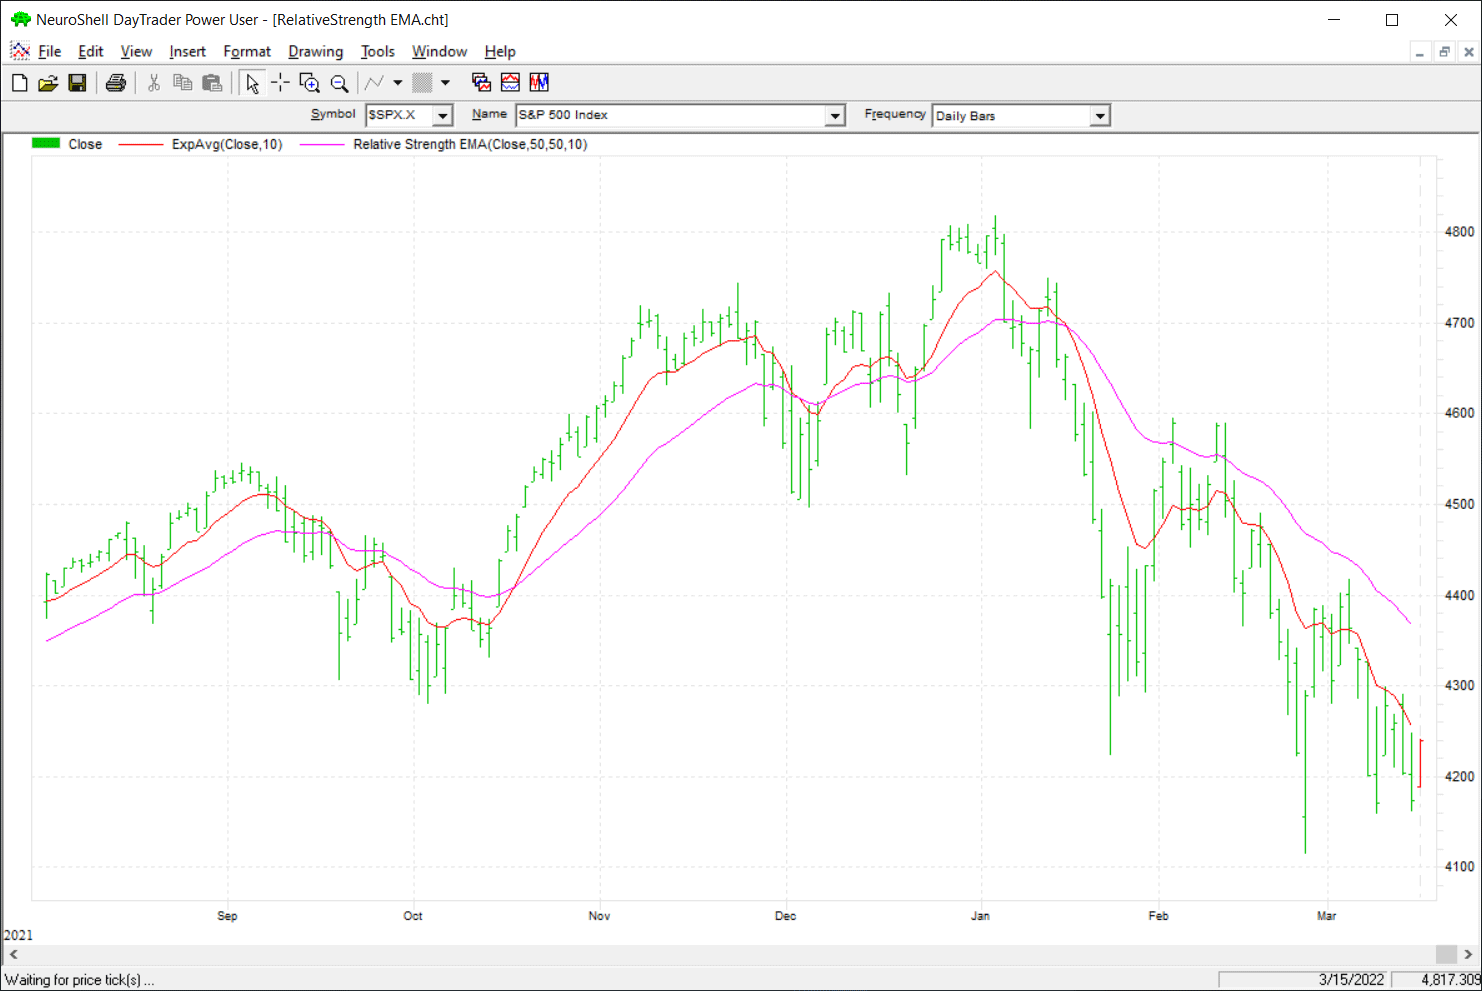Click the Cut scissors icon

[x=154, y=83]
